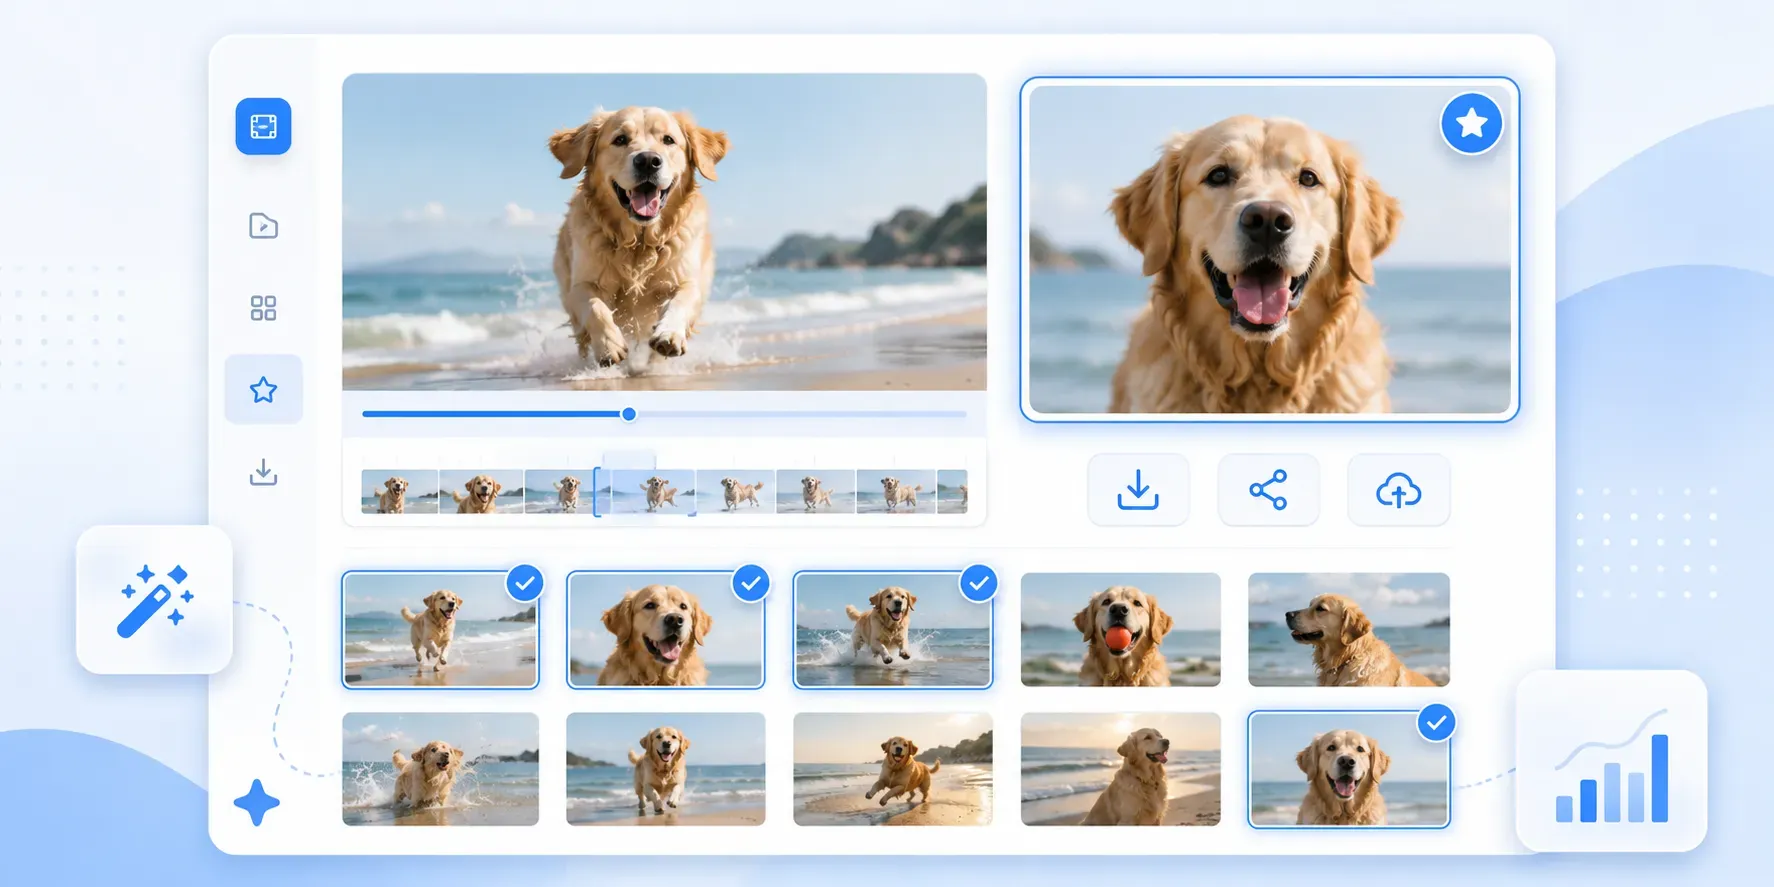Viewport: 1774px width, 887px height.
Task: Uncheck the last bottom-row thumbnail's checkmark
Action: coord(1437,722)
